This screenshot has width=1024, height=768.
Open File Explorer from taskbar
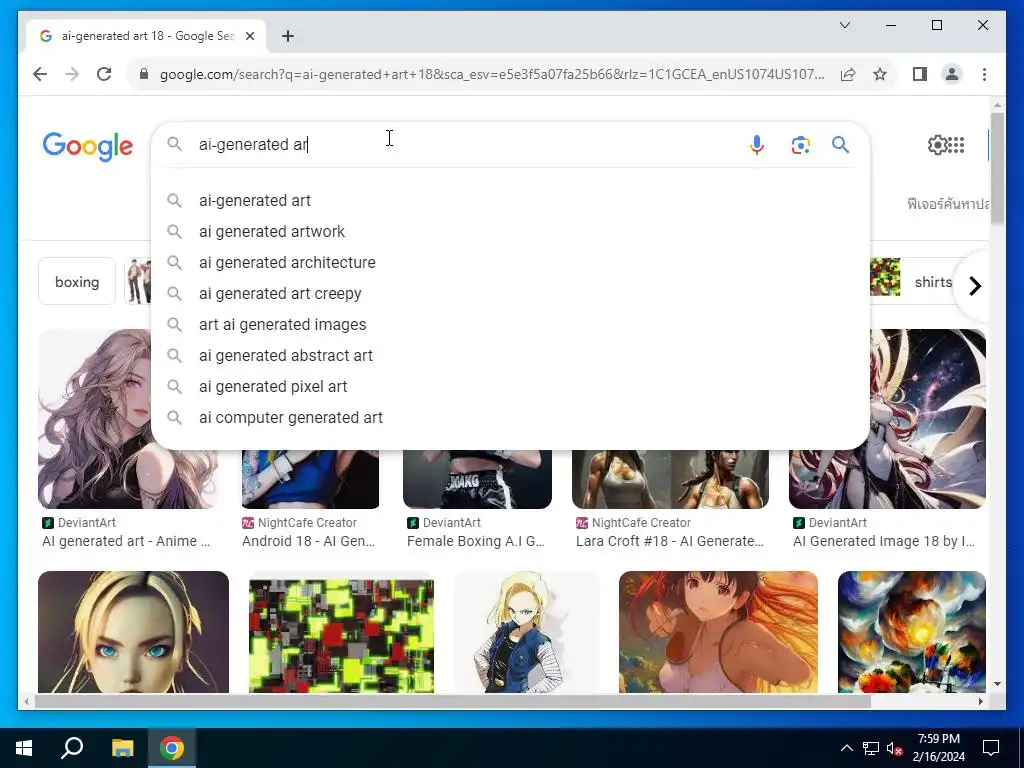(122, 748)
